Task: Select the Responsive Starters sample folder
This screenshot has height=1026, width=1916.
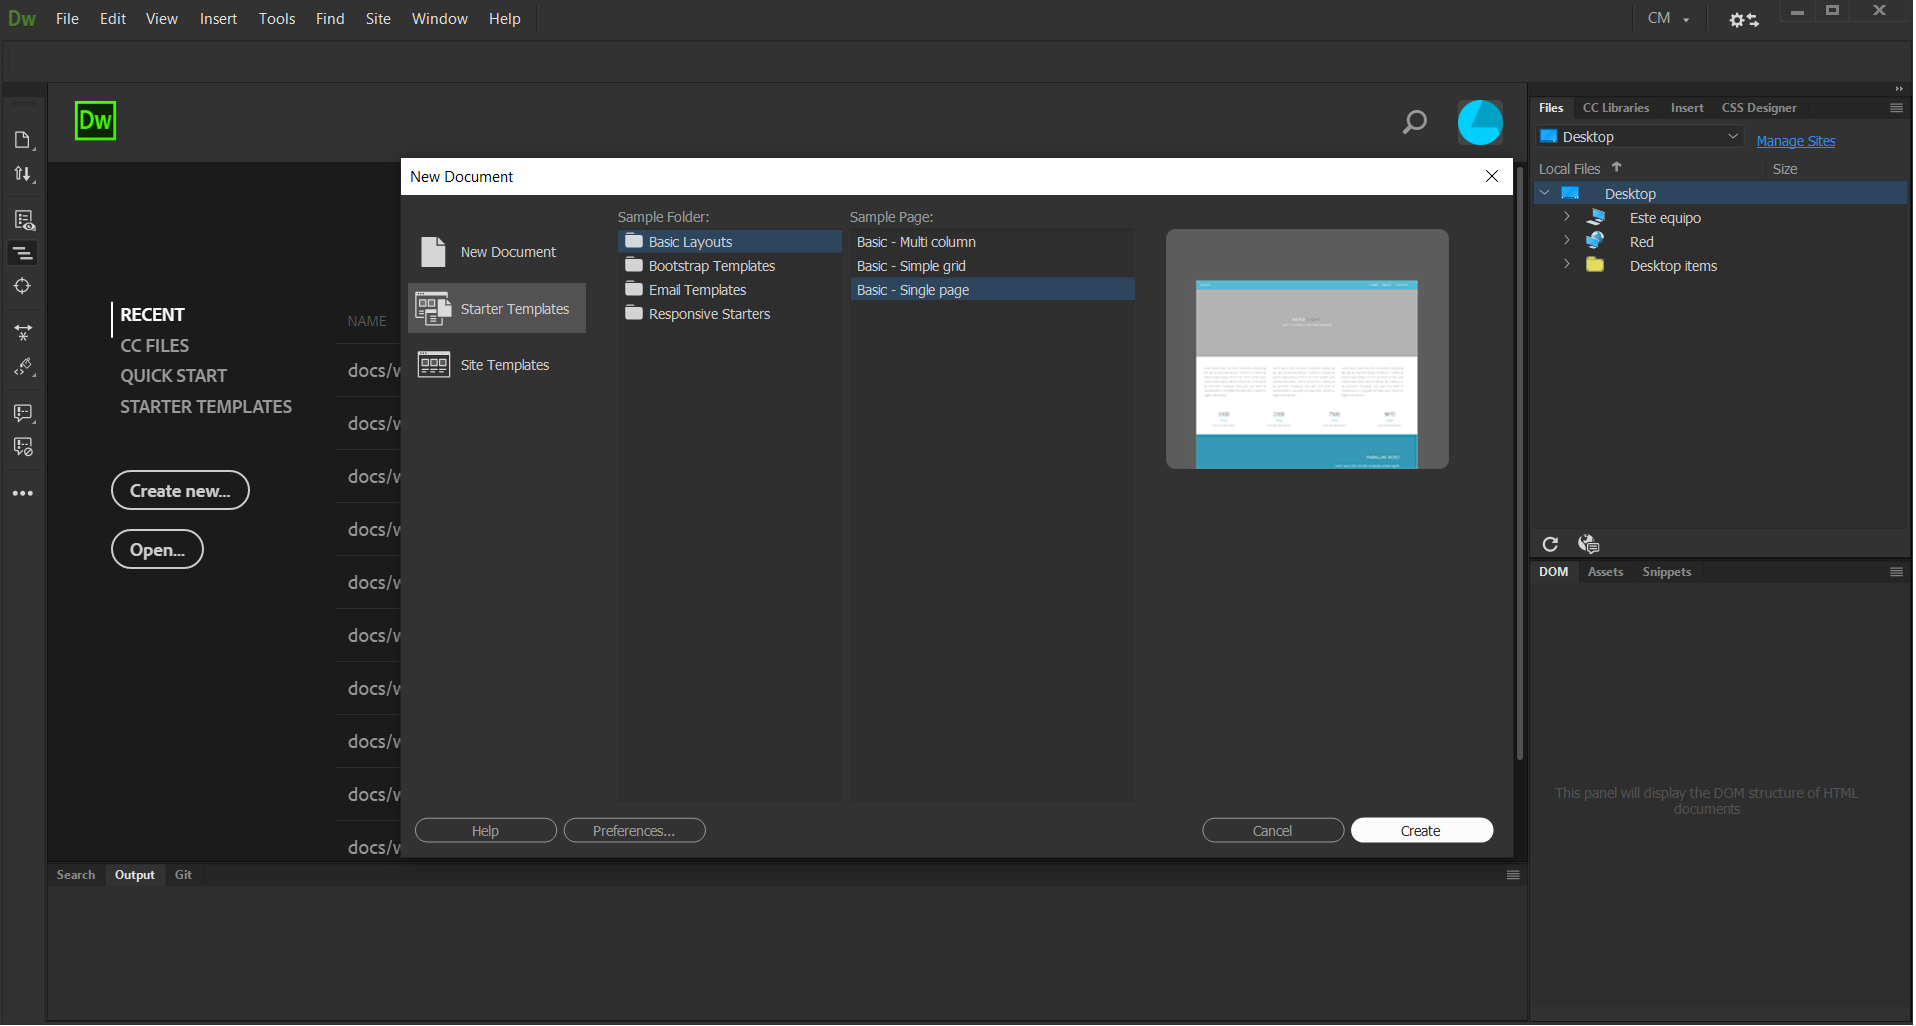Action: click(730, 314)
